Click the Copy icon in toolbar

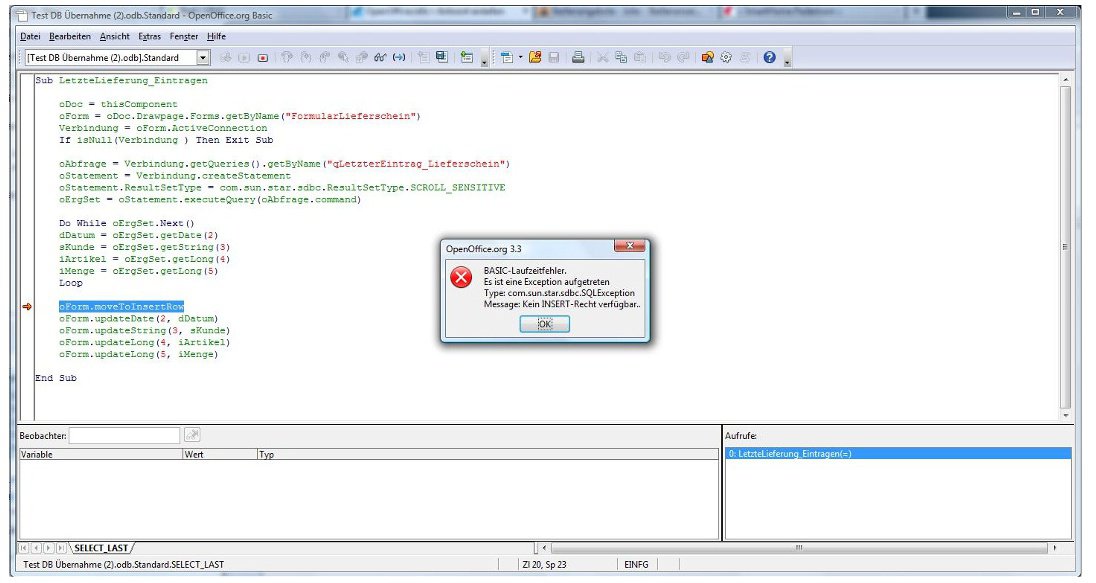[x=621, y=58]
